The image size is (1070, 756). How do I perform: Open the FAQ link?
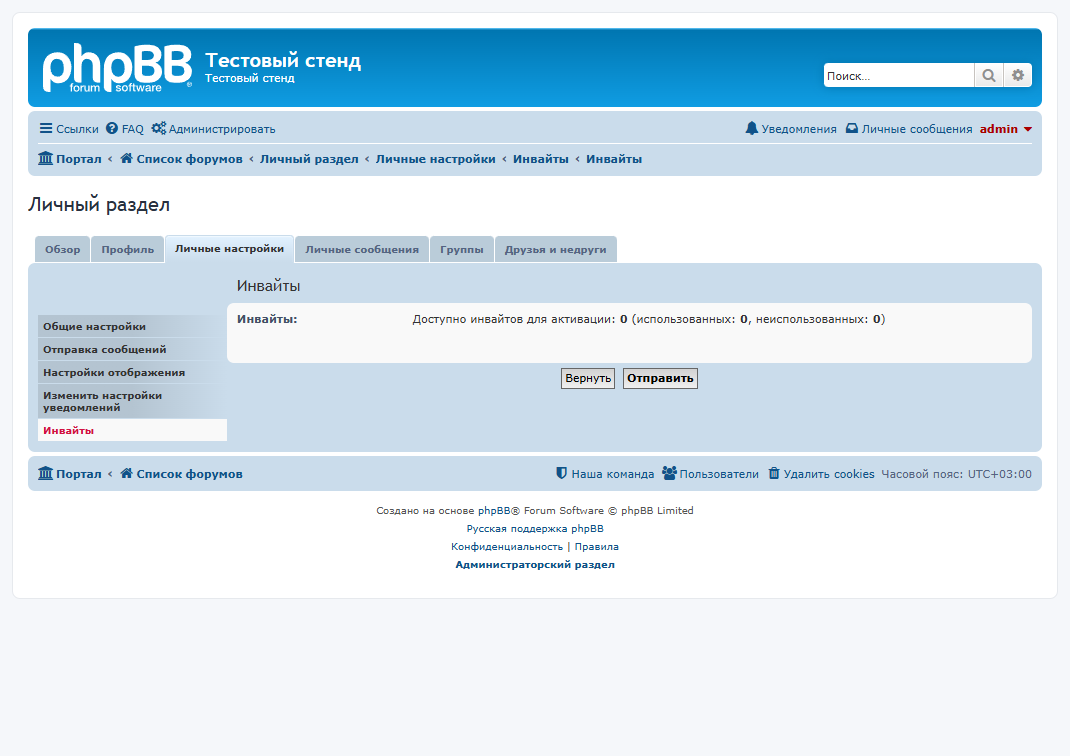(x=125, y=129)
